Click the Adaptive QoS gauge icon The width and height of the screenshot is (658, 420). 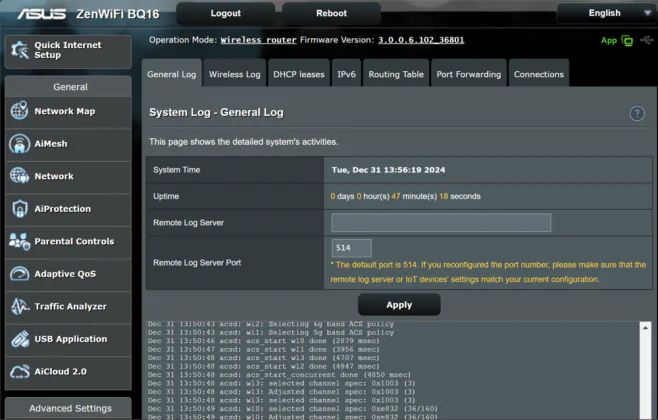(19, 274)
